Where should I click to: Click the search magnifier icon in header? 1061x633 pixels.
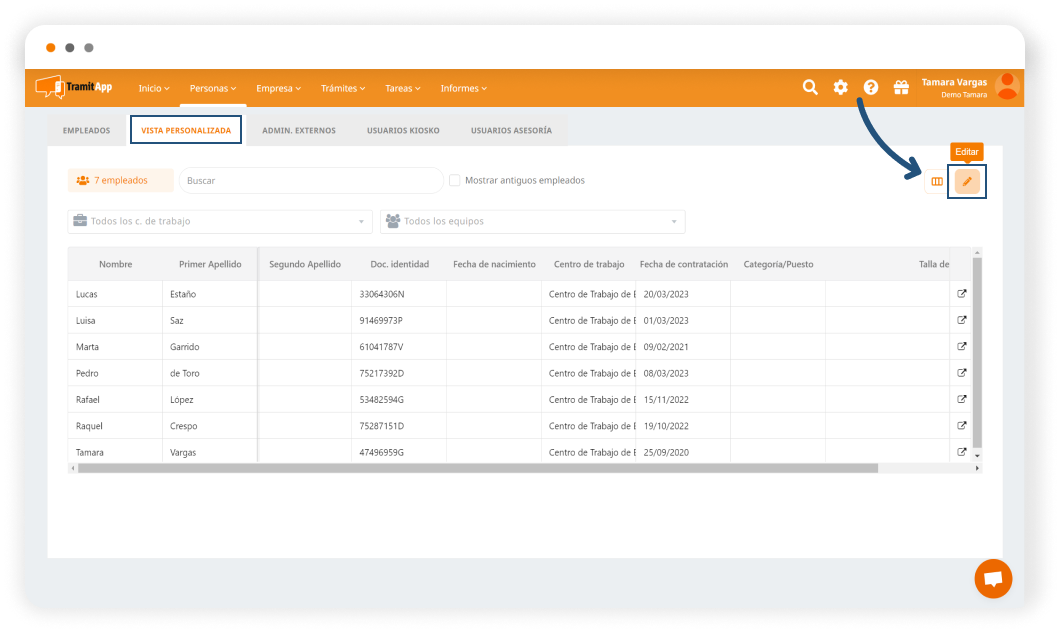(x=810, y=88)
